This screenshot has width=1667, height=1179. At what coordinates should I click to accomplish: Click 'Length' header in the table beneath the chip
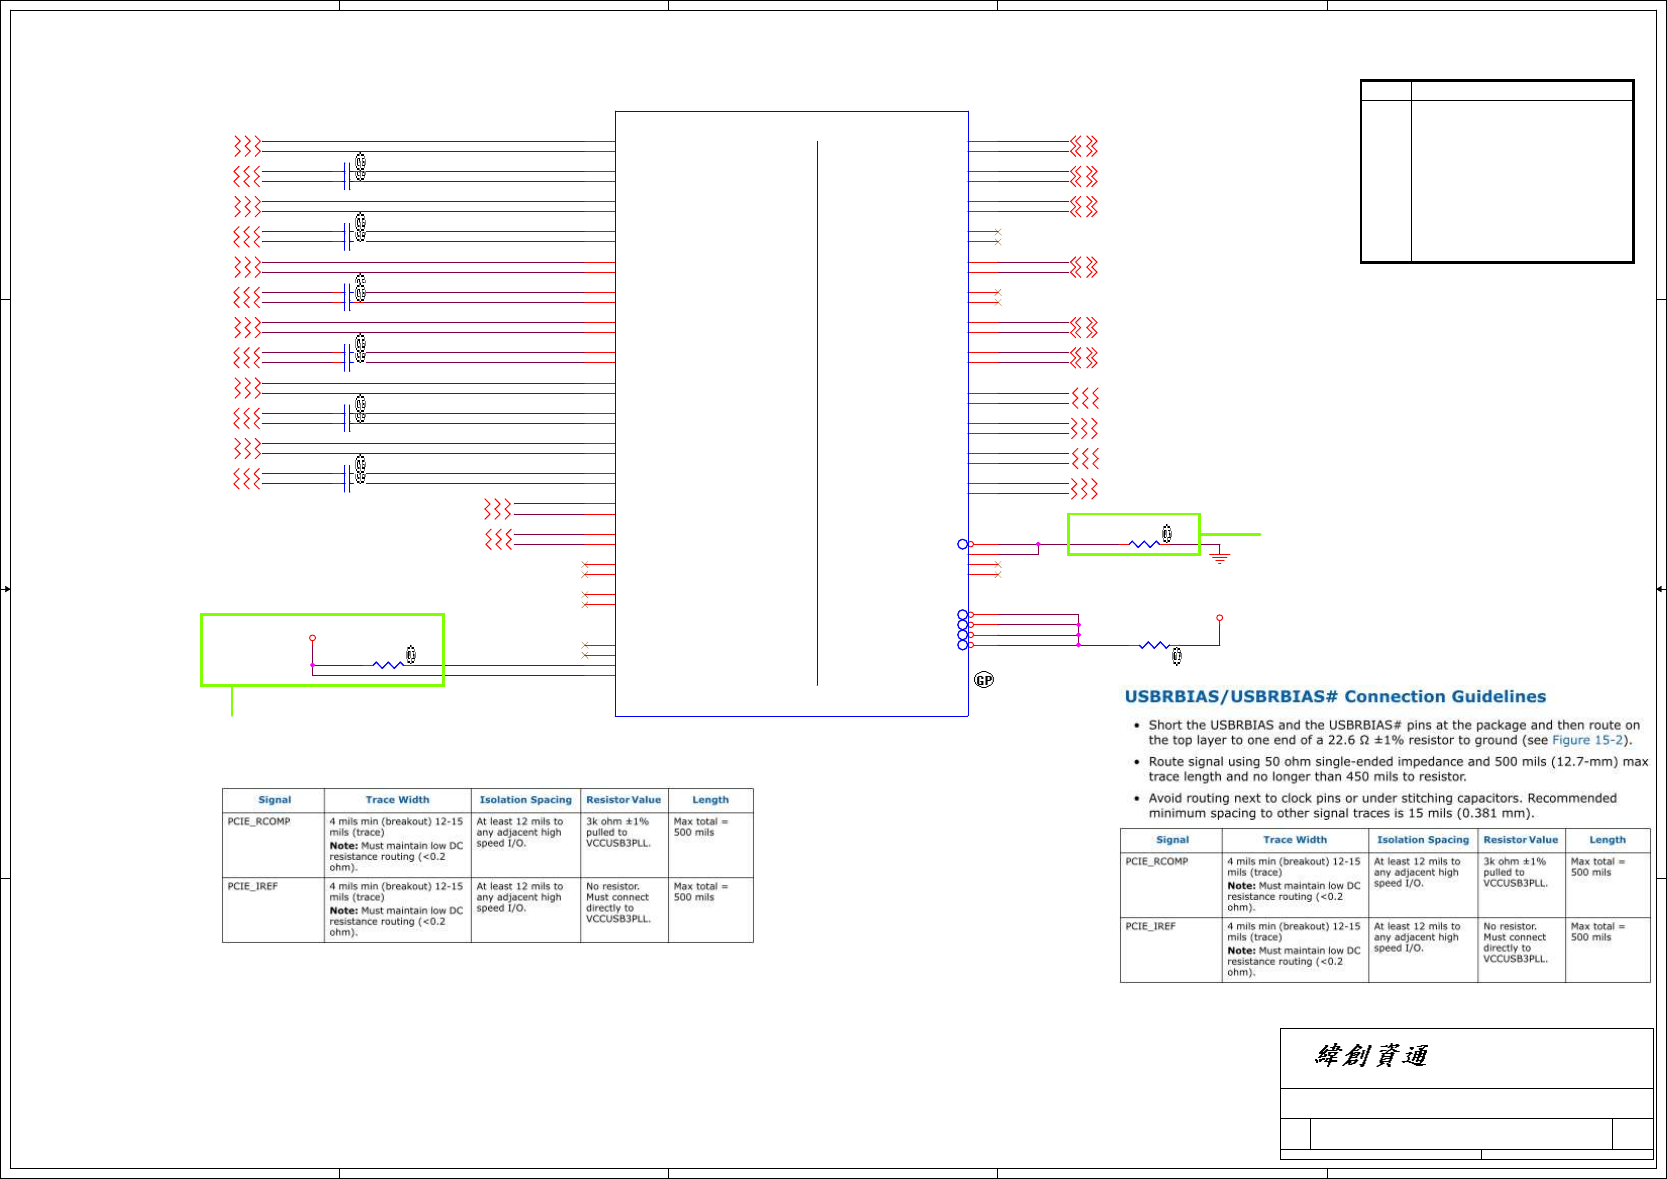tap(711, 800)
